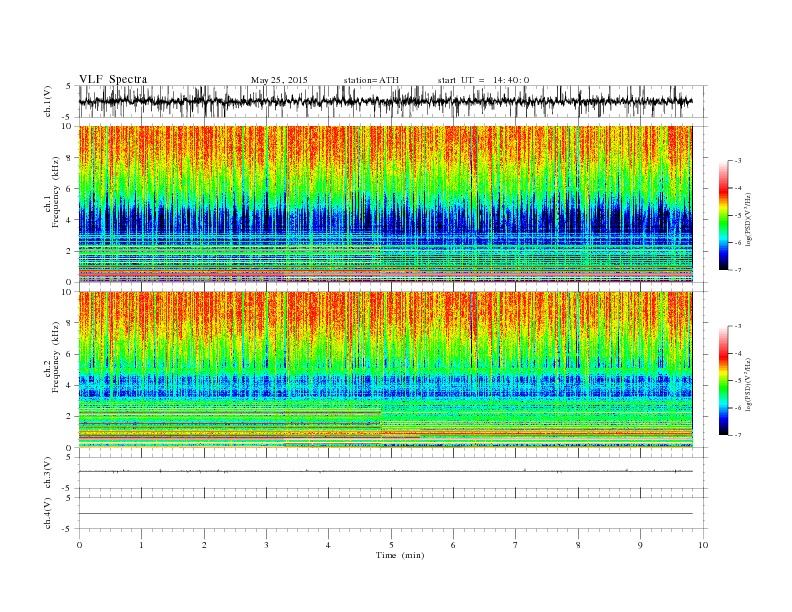This screenshot has width=792, height=612.
Task: Click inside the ch.2 spectrogram panel
Action: 386,370
